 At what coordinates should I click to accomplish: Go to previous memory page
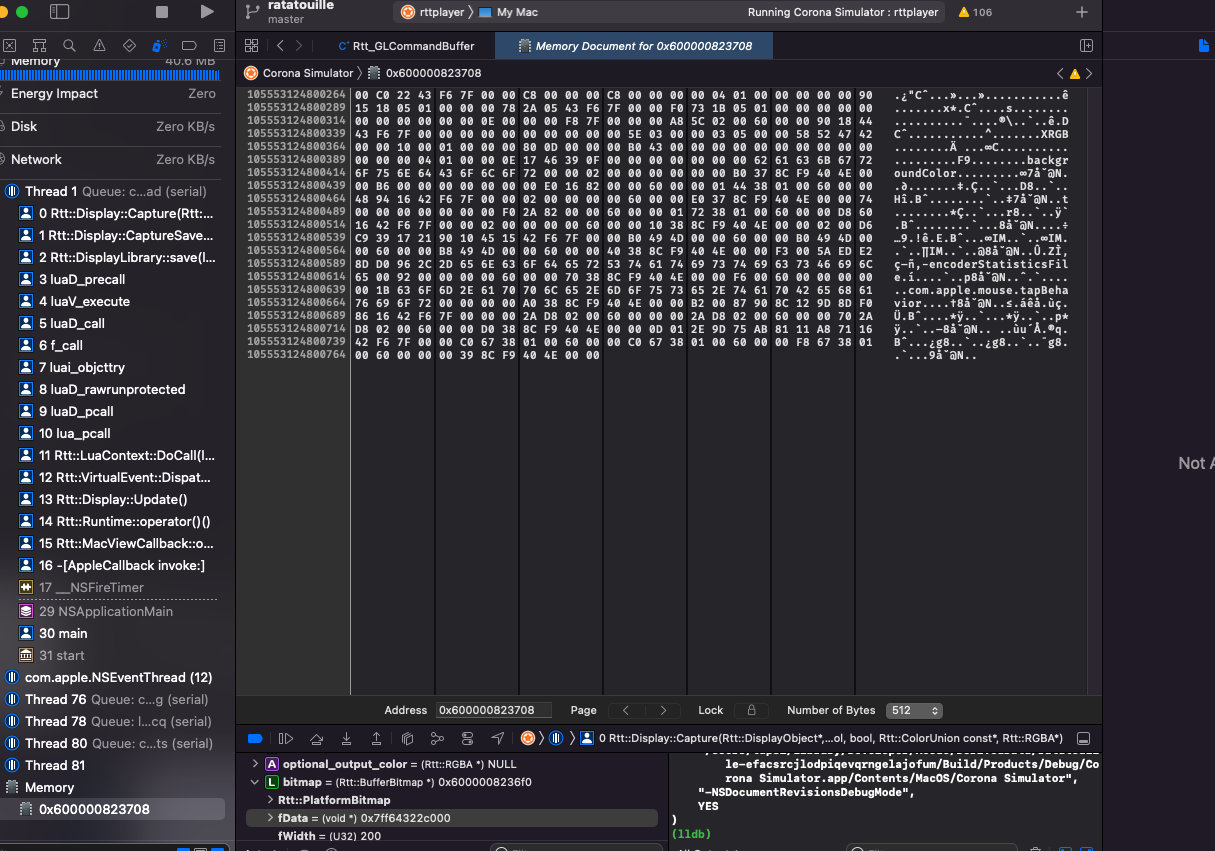(x=626, y=710)
